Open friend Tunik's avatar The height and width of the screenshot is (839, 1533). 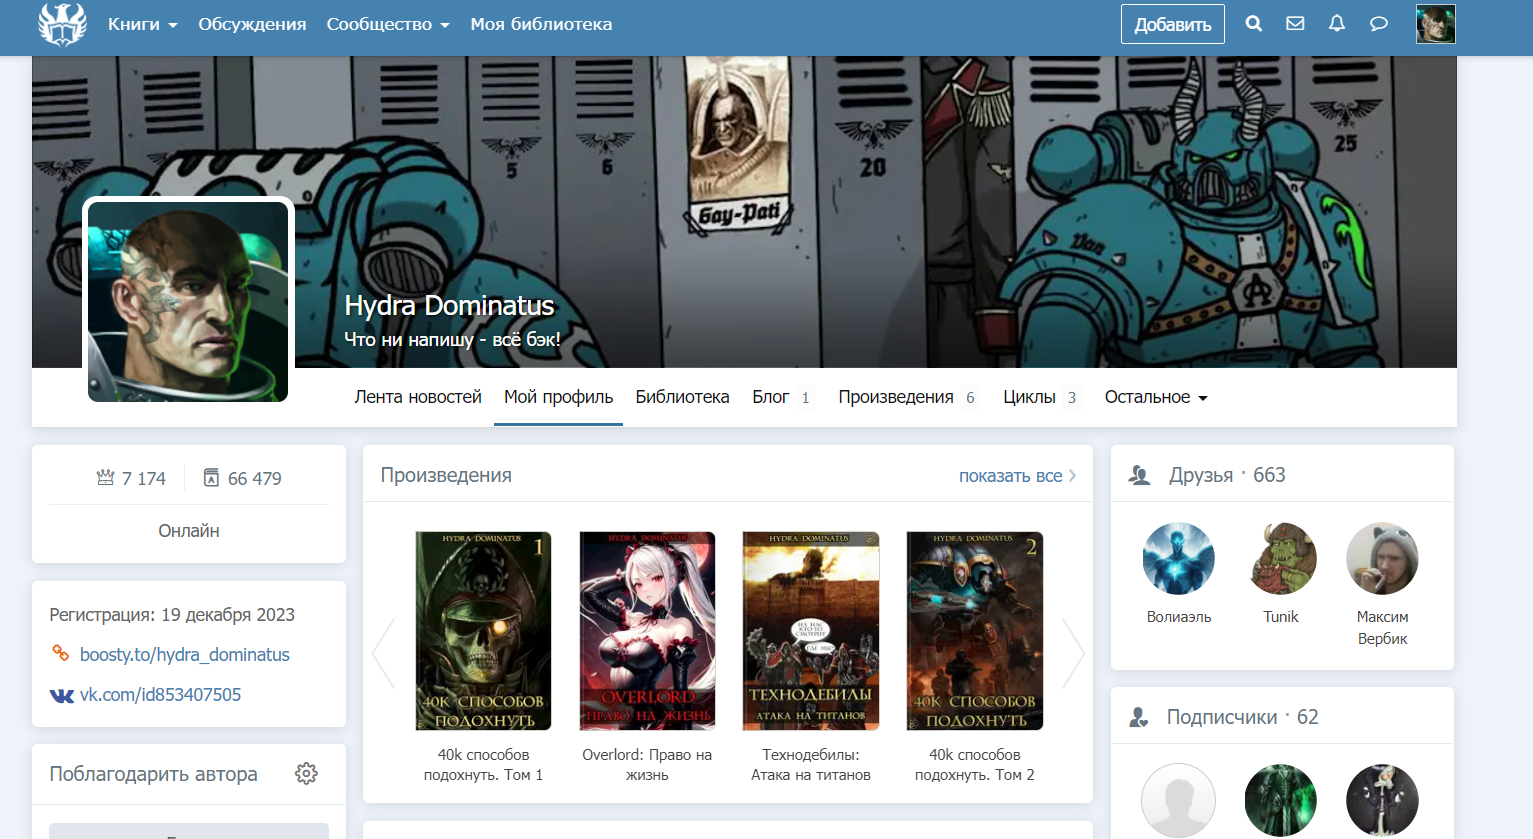click(1281, 559)
